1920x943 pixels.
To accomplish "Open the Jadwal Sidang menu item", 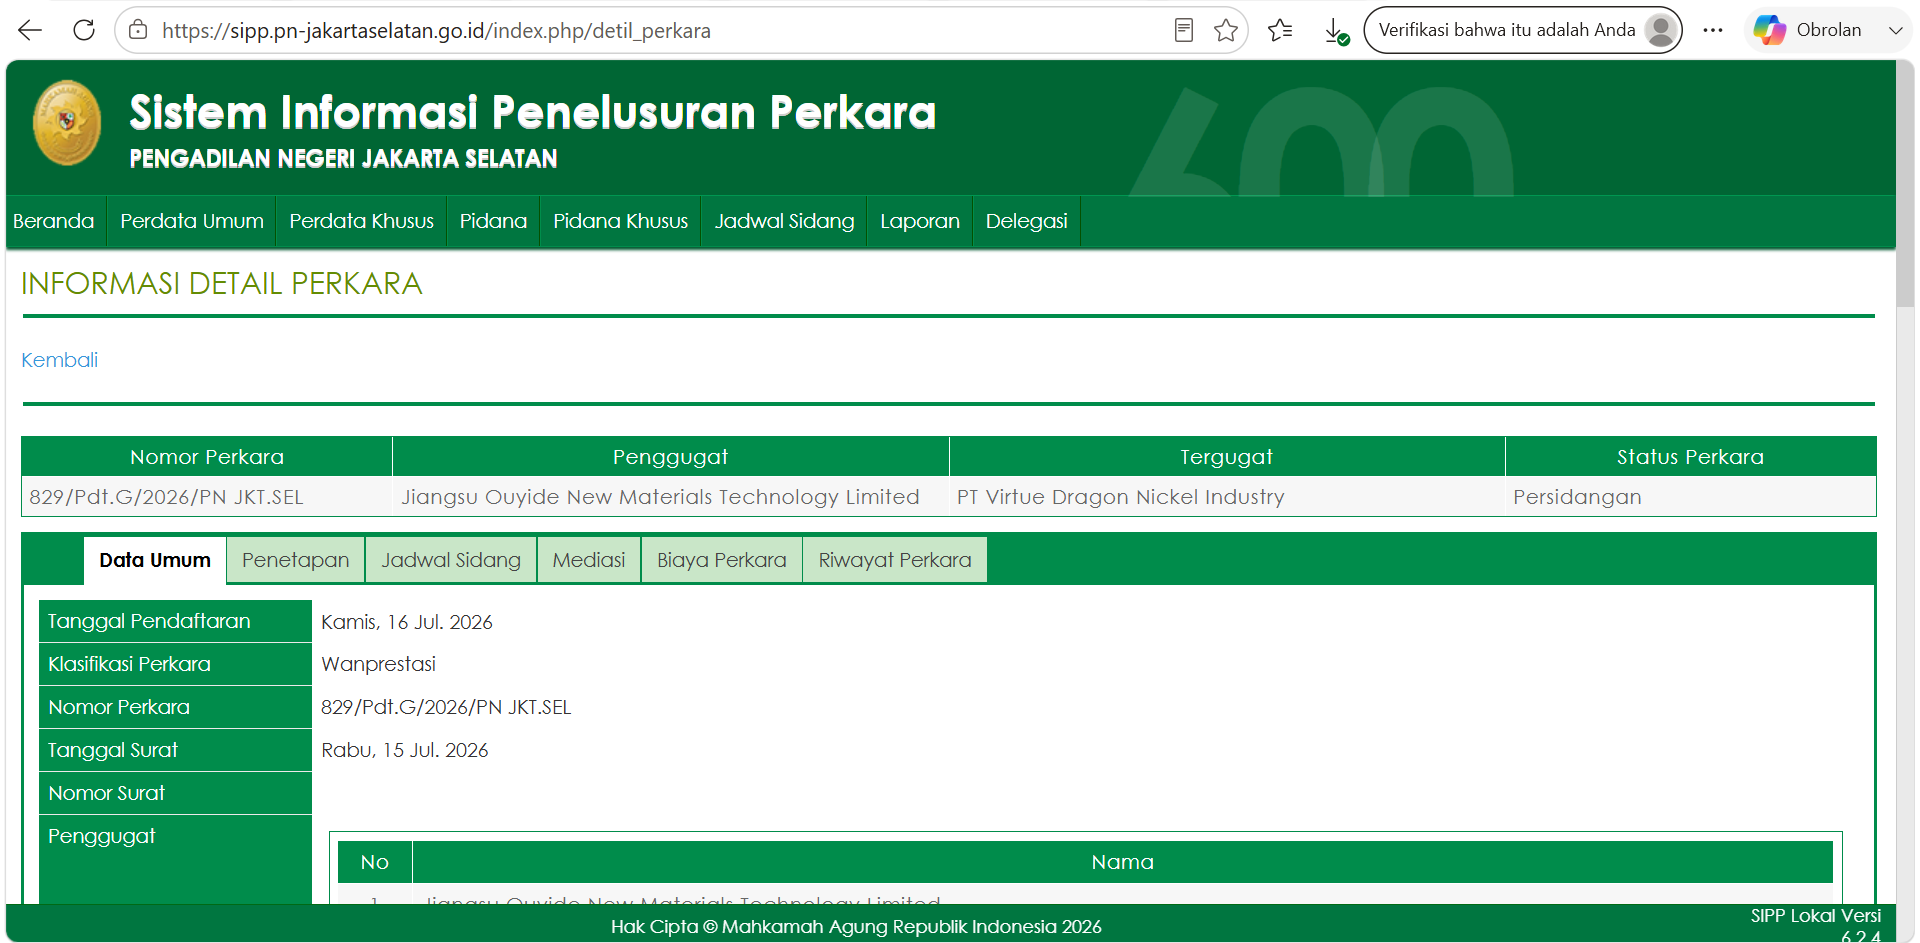I will pos(784,221).
